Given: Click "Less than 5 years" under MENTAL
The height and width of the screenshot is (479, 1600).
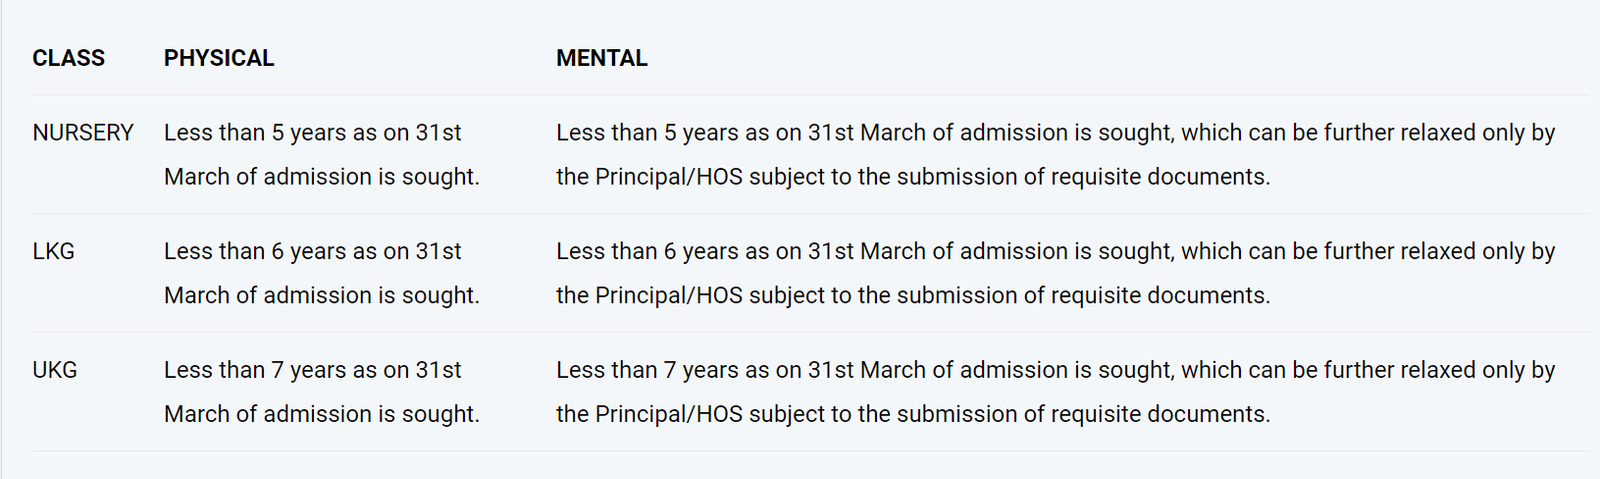Looking at the screenshot, I should point(647,133).
